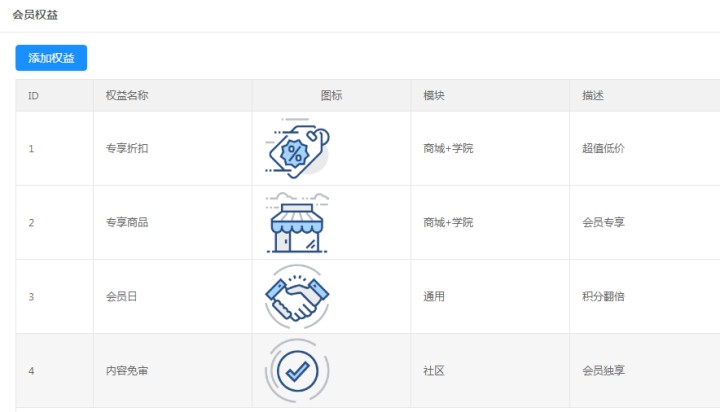Click the 会员独享 description cell

603,371
